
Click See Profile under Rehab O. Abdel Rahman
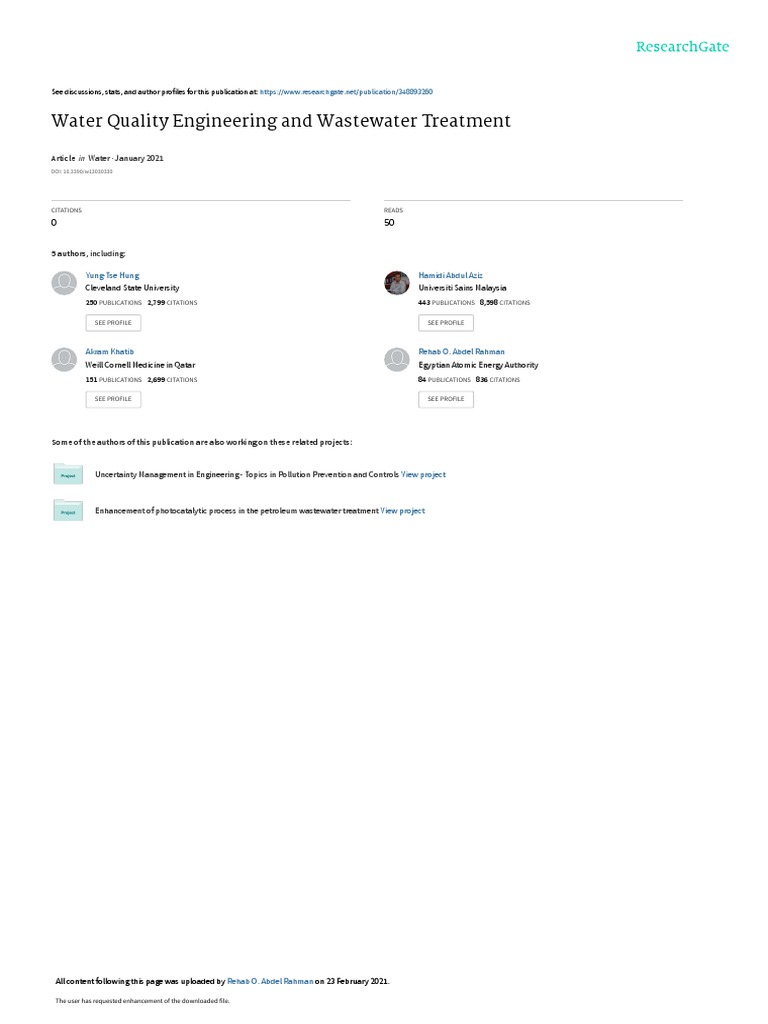[446, 399]
